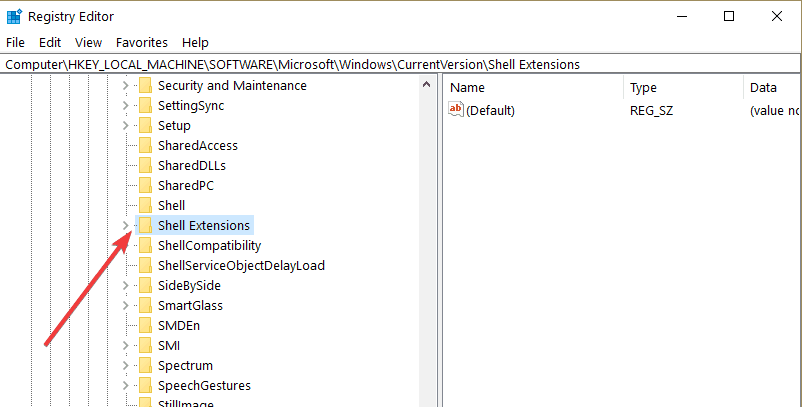Click the Shell folder icon
The height and width of the screenshot is (407, 802).
pos(145,206)
